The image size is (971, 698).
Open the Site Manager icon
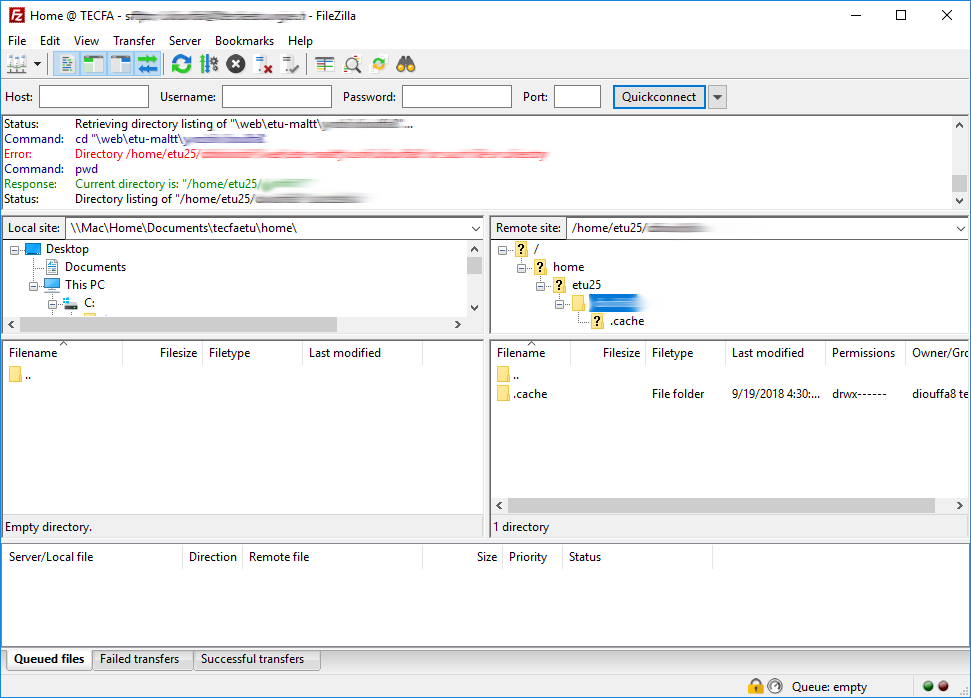point(17,64)
